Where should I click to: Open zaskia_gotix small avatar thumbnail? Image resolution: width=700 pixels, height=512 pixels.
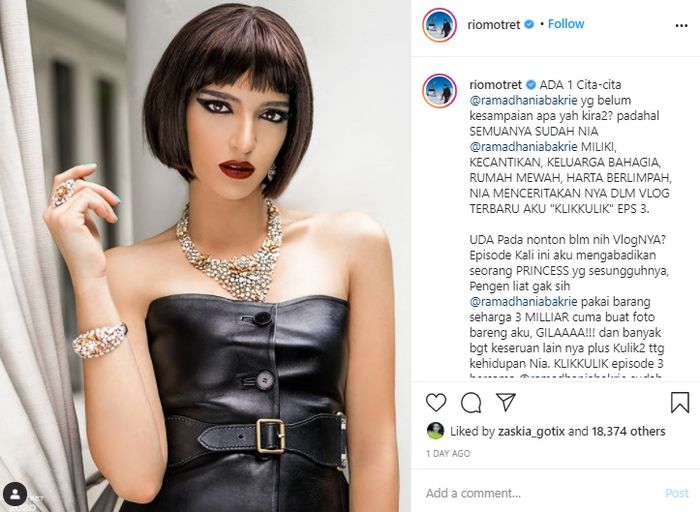435,431
